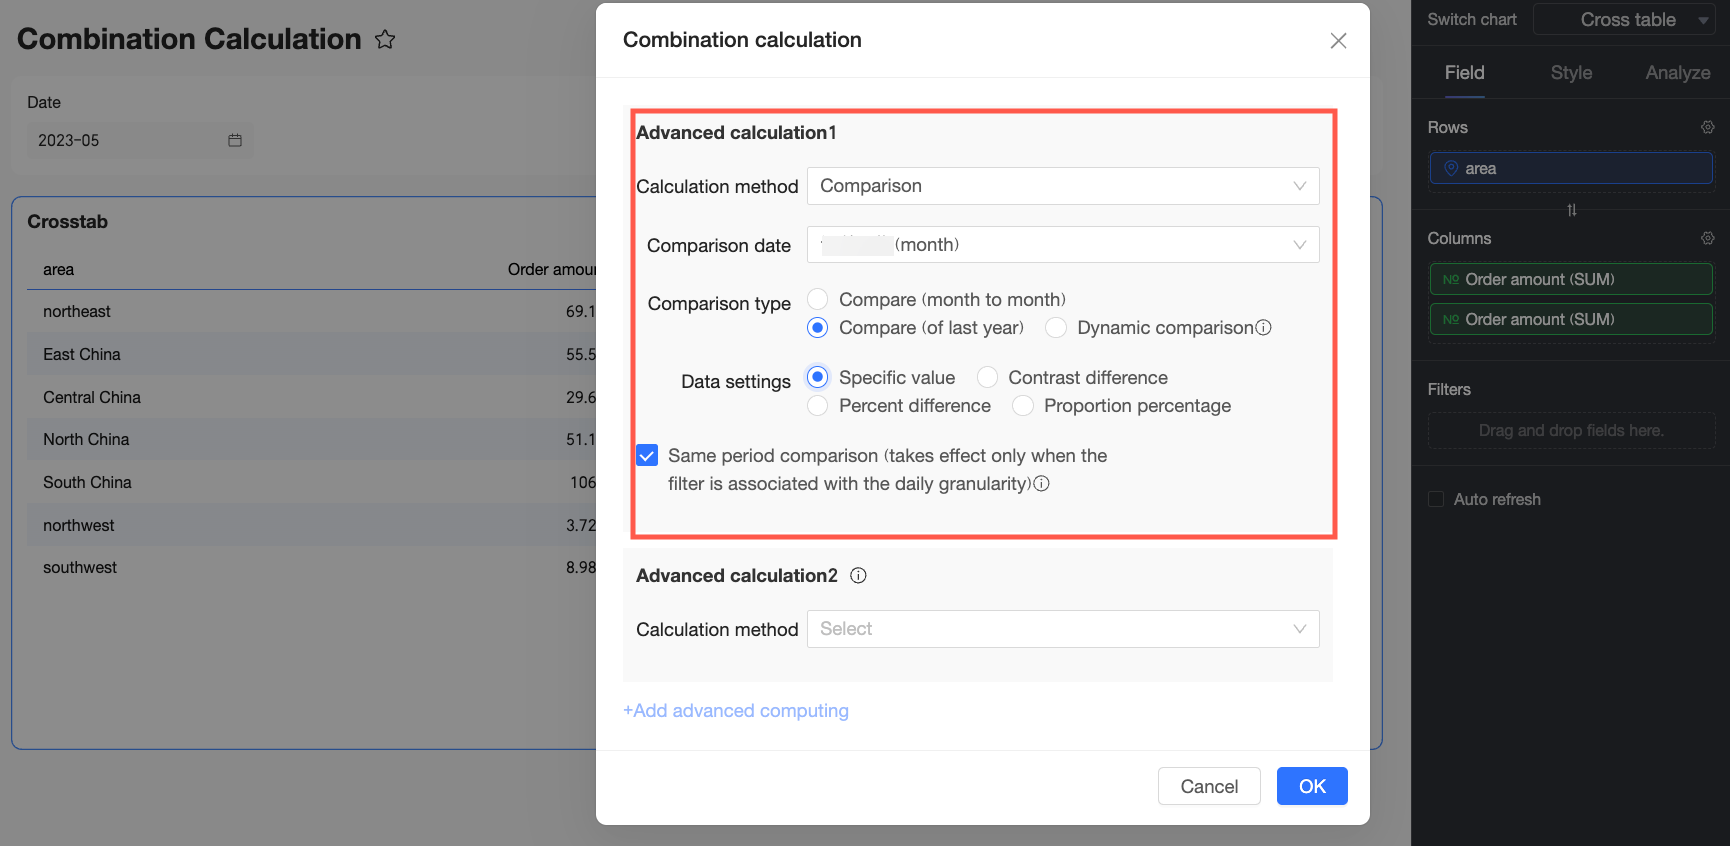Click the number icon on first Order amount field
Image resolution: width=1730 pixels, height=846 pixels.
tap(1451, 279)
